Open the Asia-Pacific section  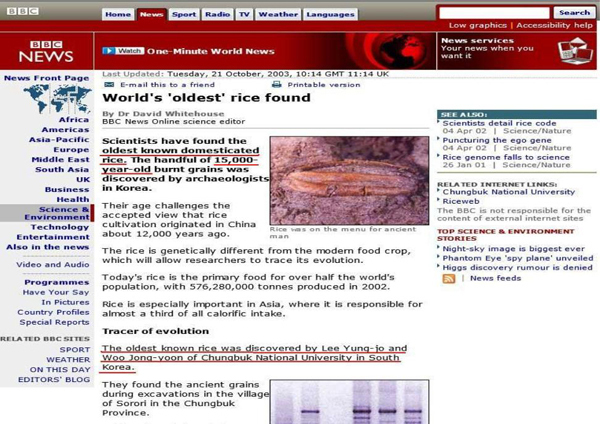click(x=59, y=140)
